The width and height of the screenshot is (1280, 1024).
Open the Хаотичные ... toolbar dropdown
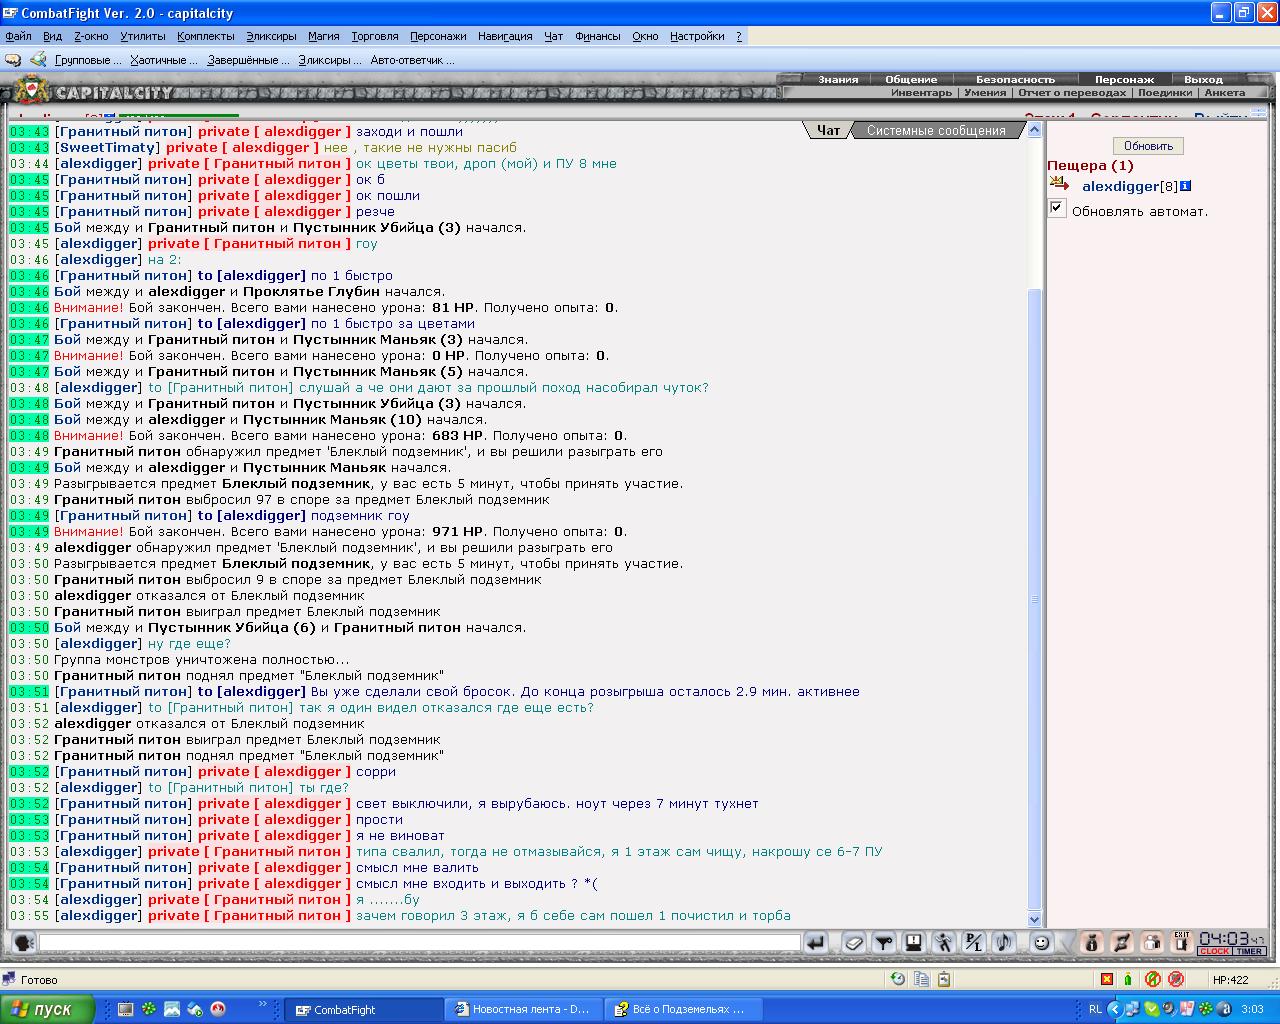(x=165, y=60)
